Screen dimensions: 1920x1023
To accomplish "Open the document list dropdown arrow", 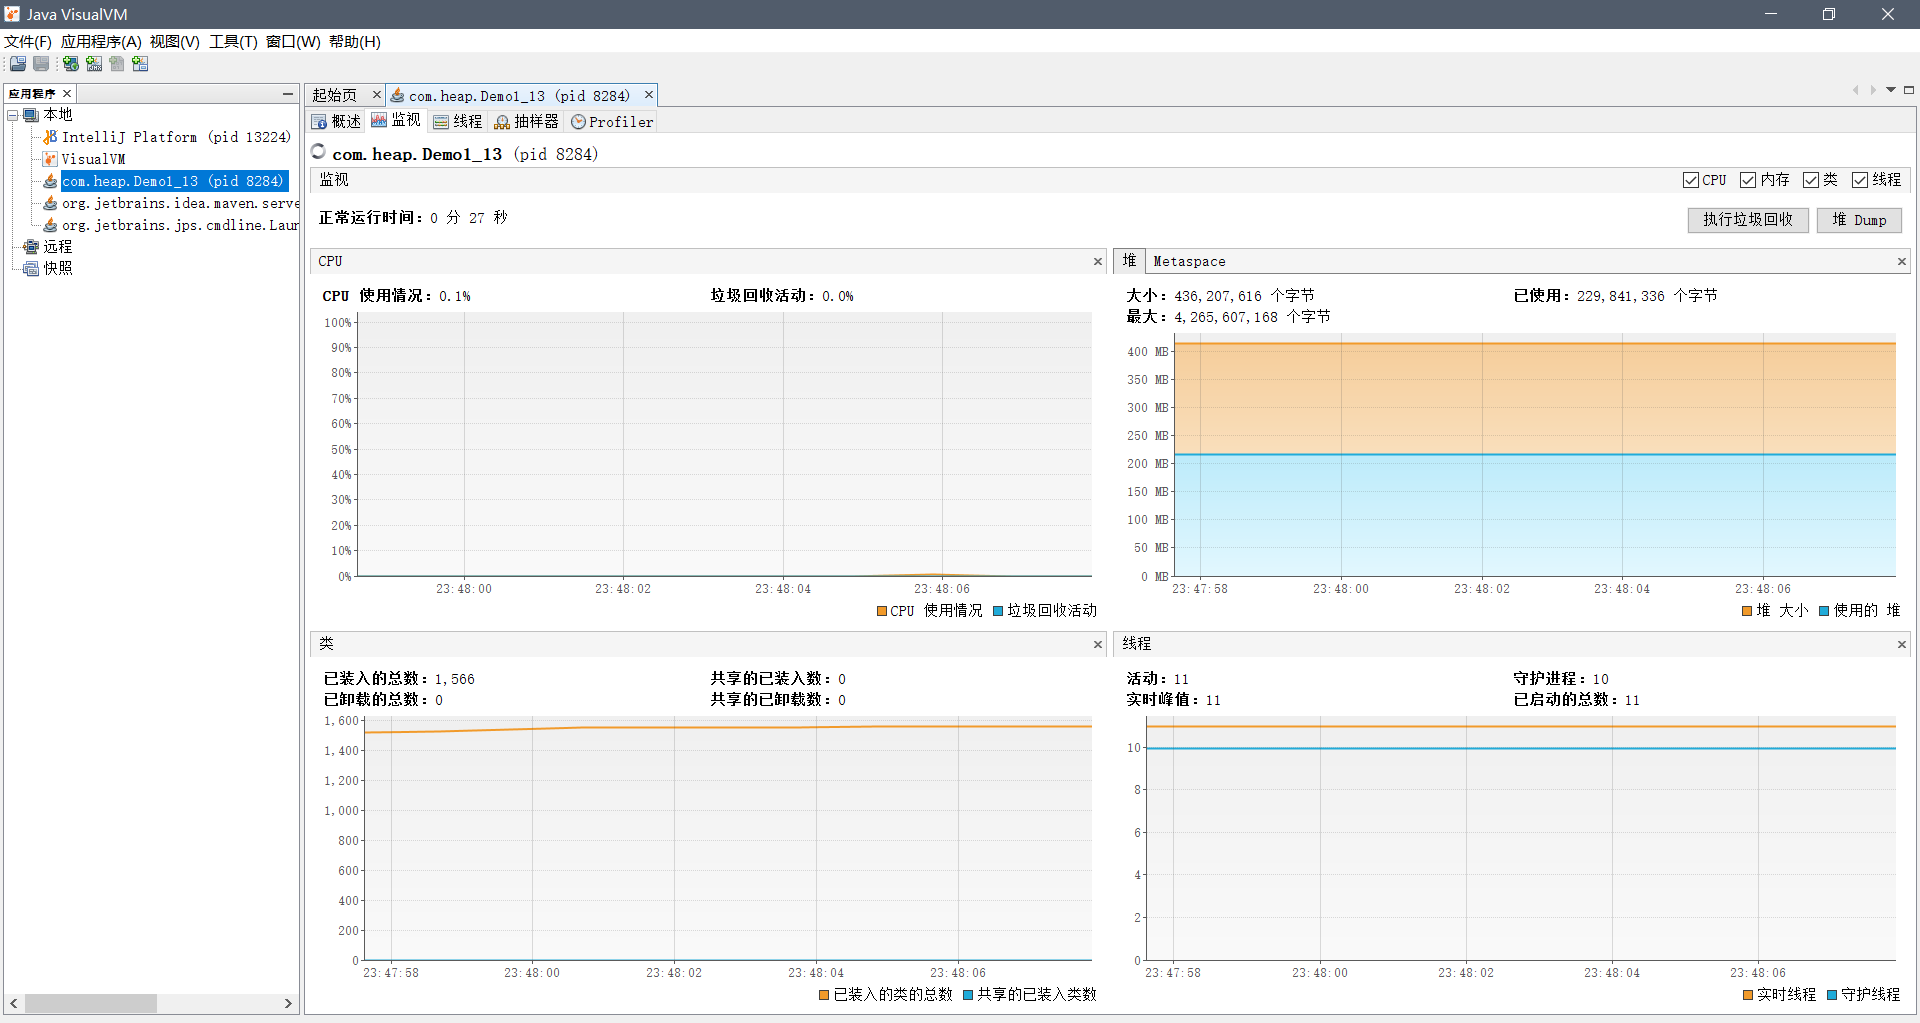I will click(x=1891, y=90).
